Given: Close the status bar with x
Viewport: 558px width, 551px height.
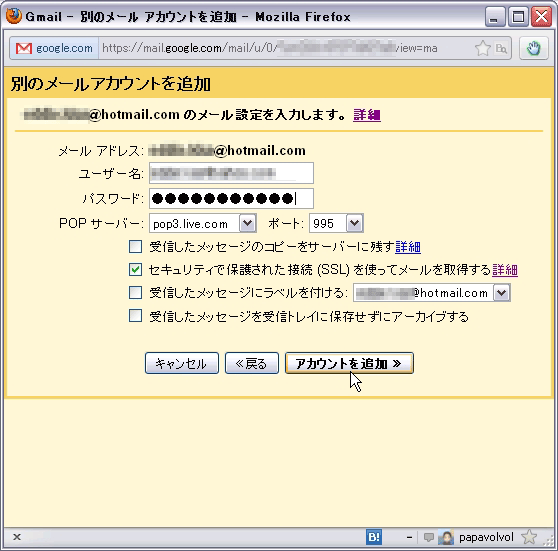Looking at the screenshot, I should pos(17,537).
